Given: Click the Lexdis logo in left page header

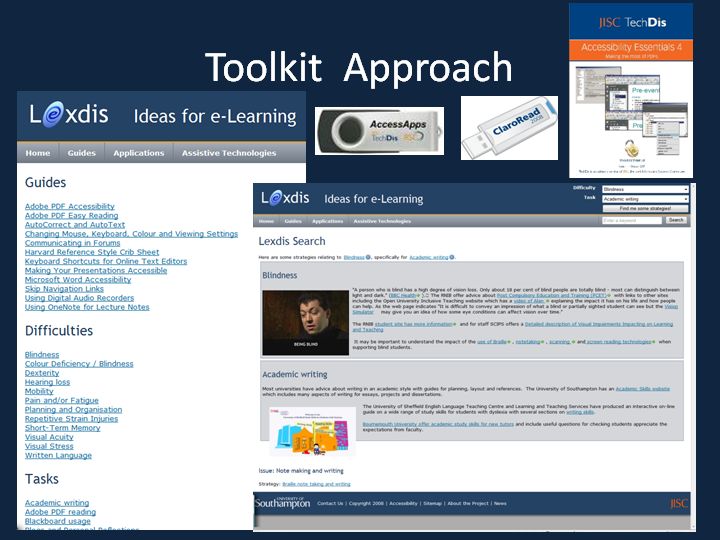Looking at the screenshot, I should coord(68,116).
